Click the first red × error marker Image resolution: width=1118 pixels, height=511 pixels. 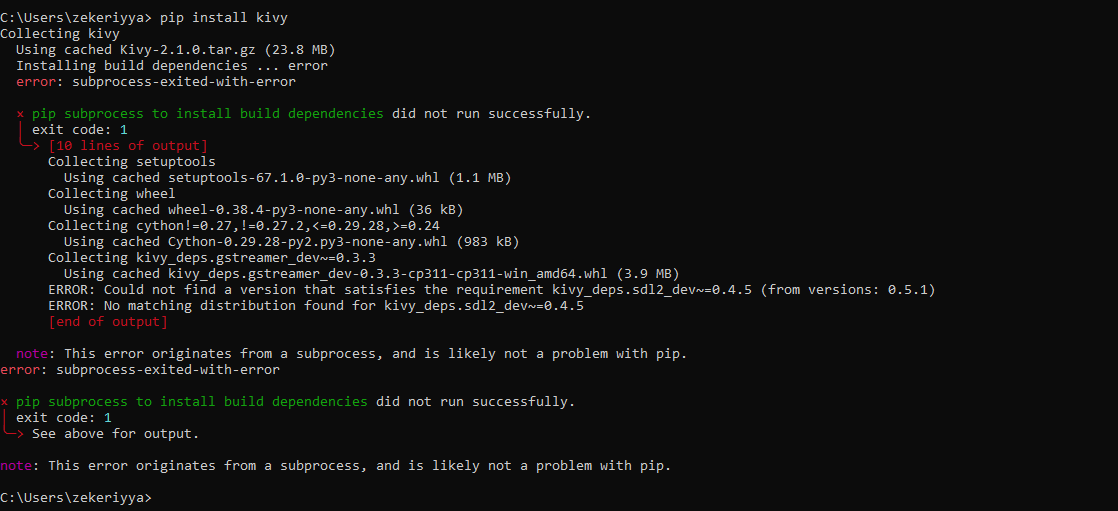point(20,114)
